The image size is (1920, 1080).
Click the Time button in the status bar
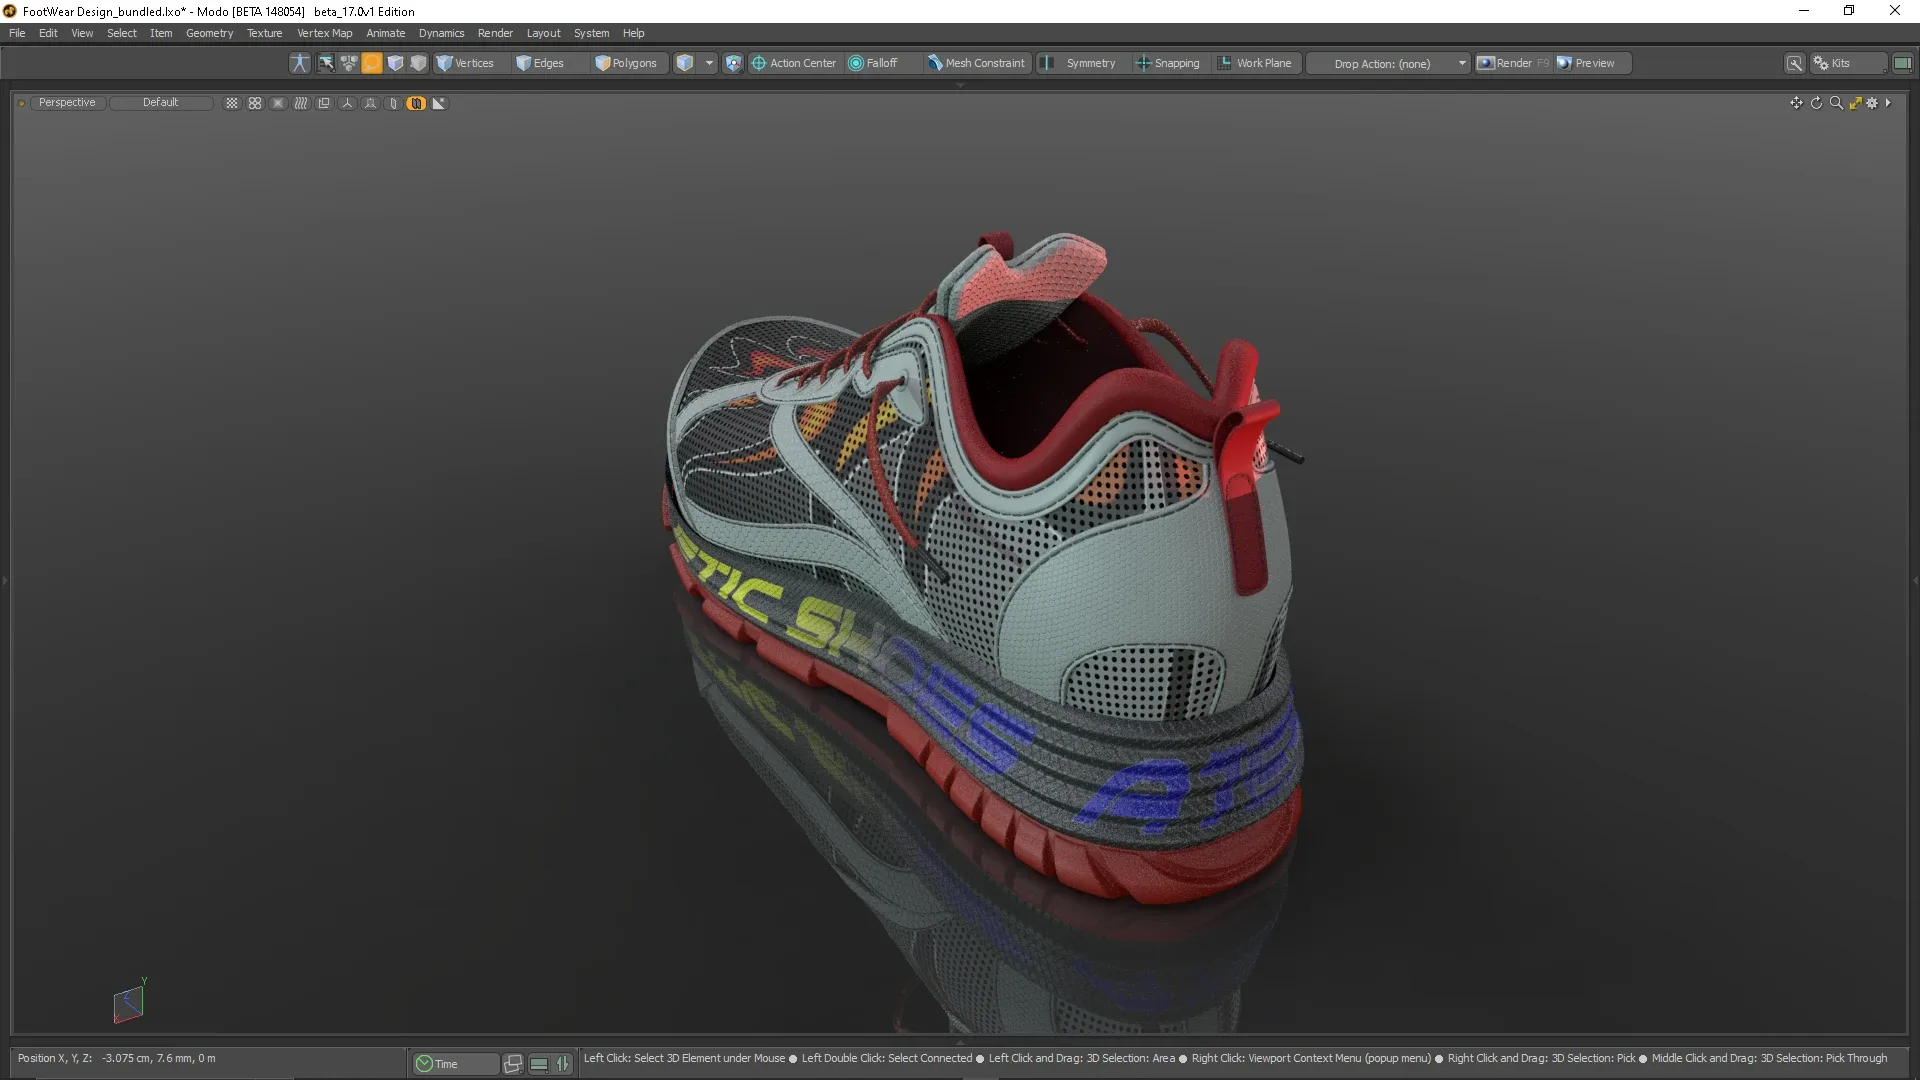coord(455,1064)
